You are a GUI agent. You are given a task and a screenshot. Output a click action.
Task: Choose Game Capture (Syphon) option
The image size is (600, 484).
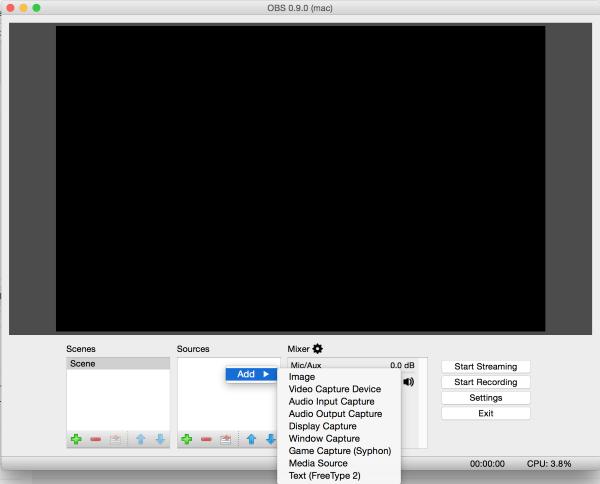pyautogui.click(x=339, y=451)
